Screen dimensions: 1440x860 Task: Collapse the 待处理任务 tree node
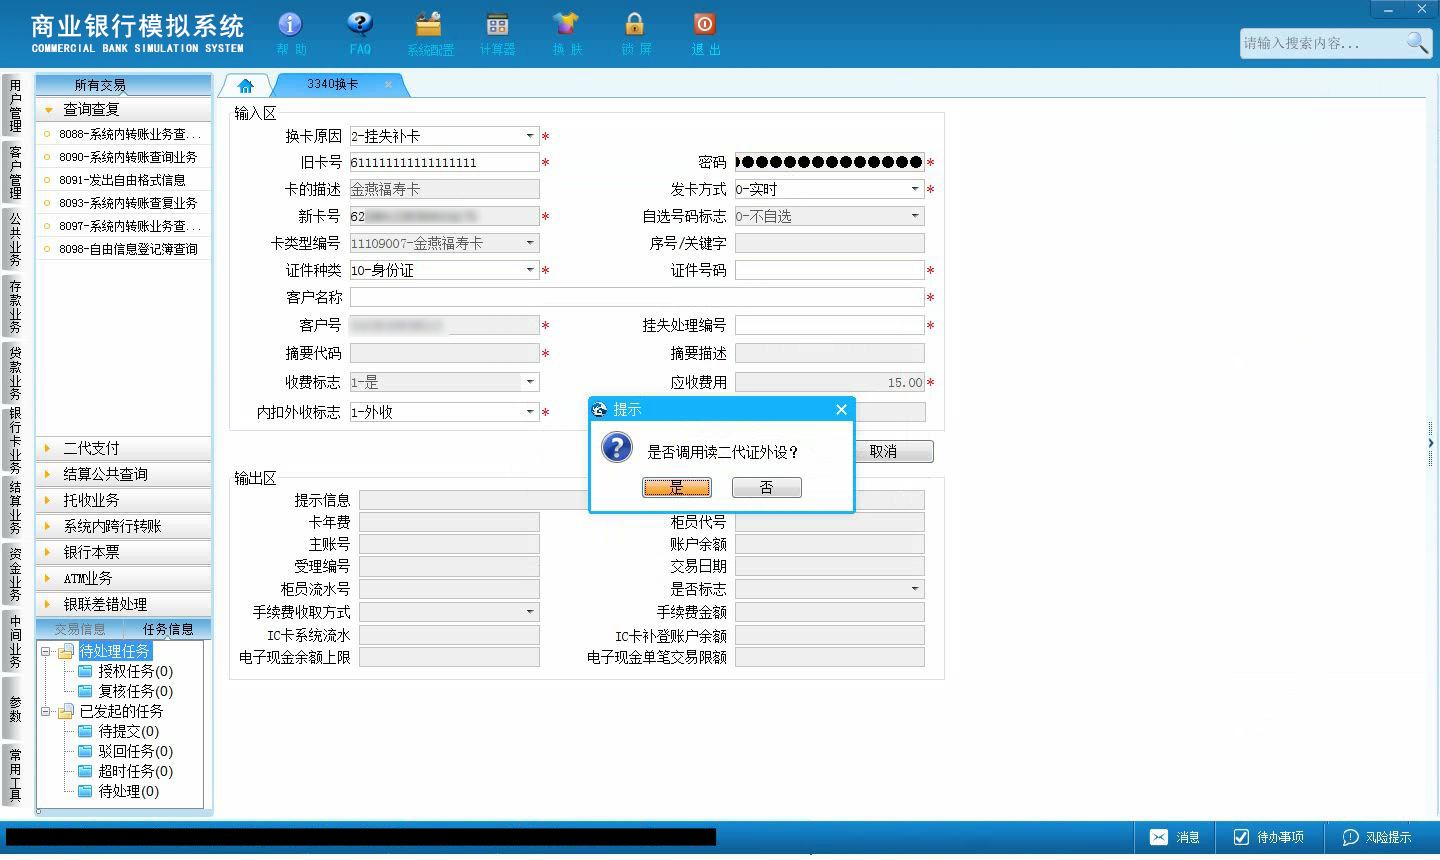(x=45, y=652)
